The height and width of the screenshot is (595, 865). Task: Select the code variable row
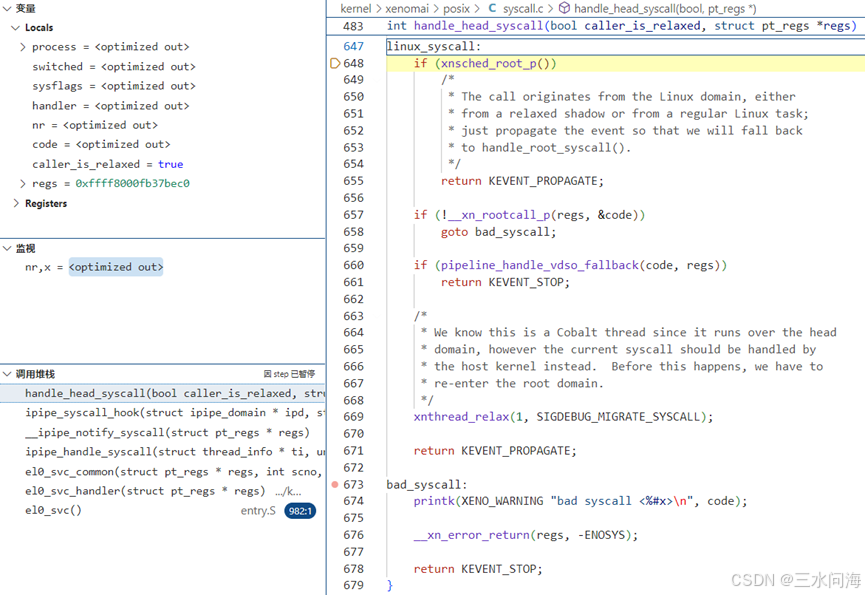(163, 144)
